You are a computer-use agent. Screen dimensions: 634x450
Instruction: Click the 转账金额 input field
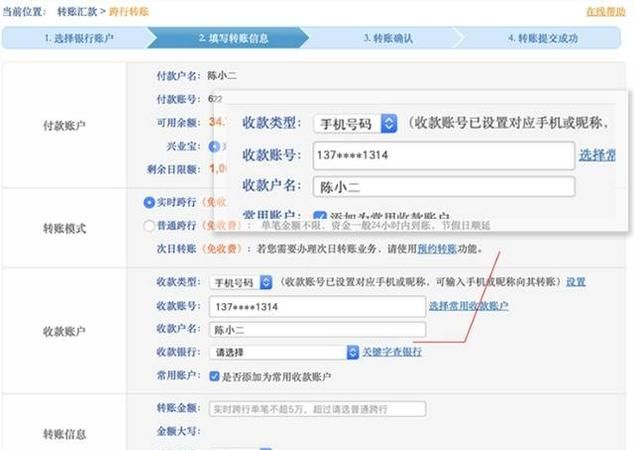[x=317, y=409]
